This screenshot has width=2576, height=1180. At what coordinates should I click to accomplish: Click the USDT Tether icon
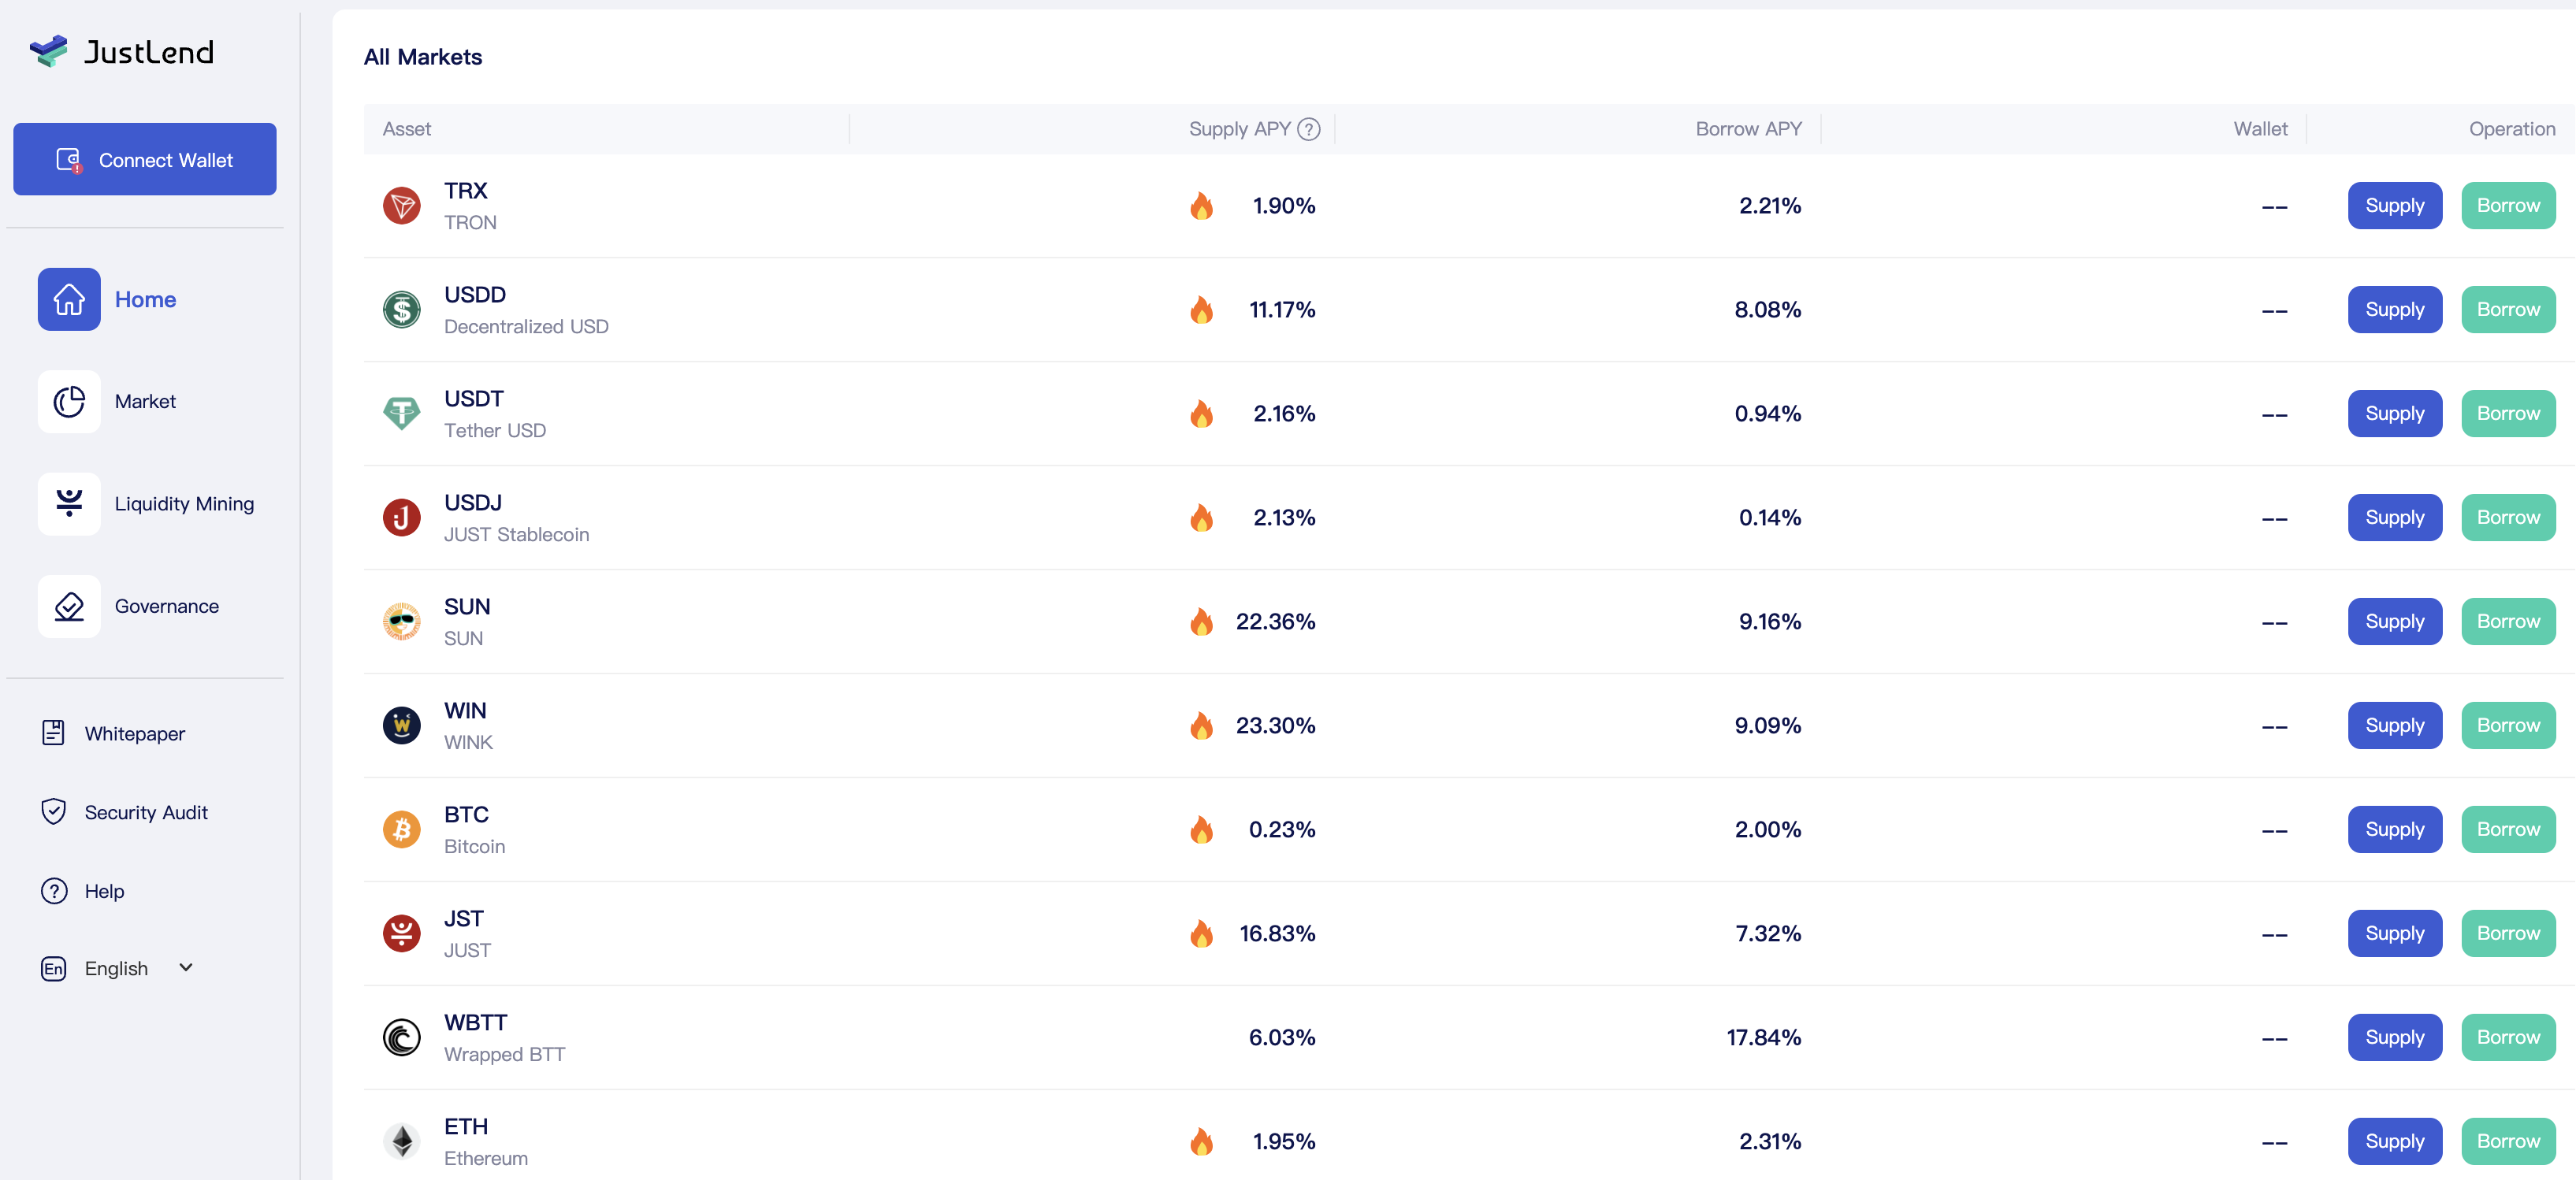coord(402,413)
